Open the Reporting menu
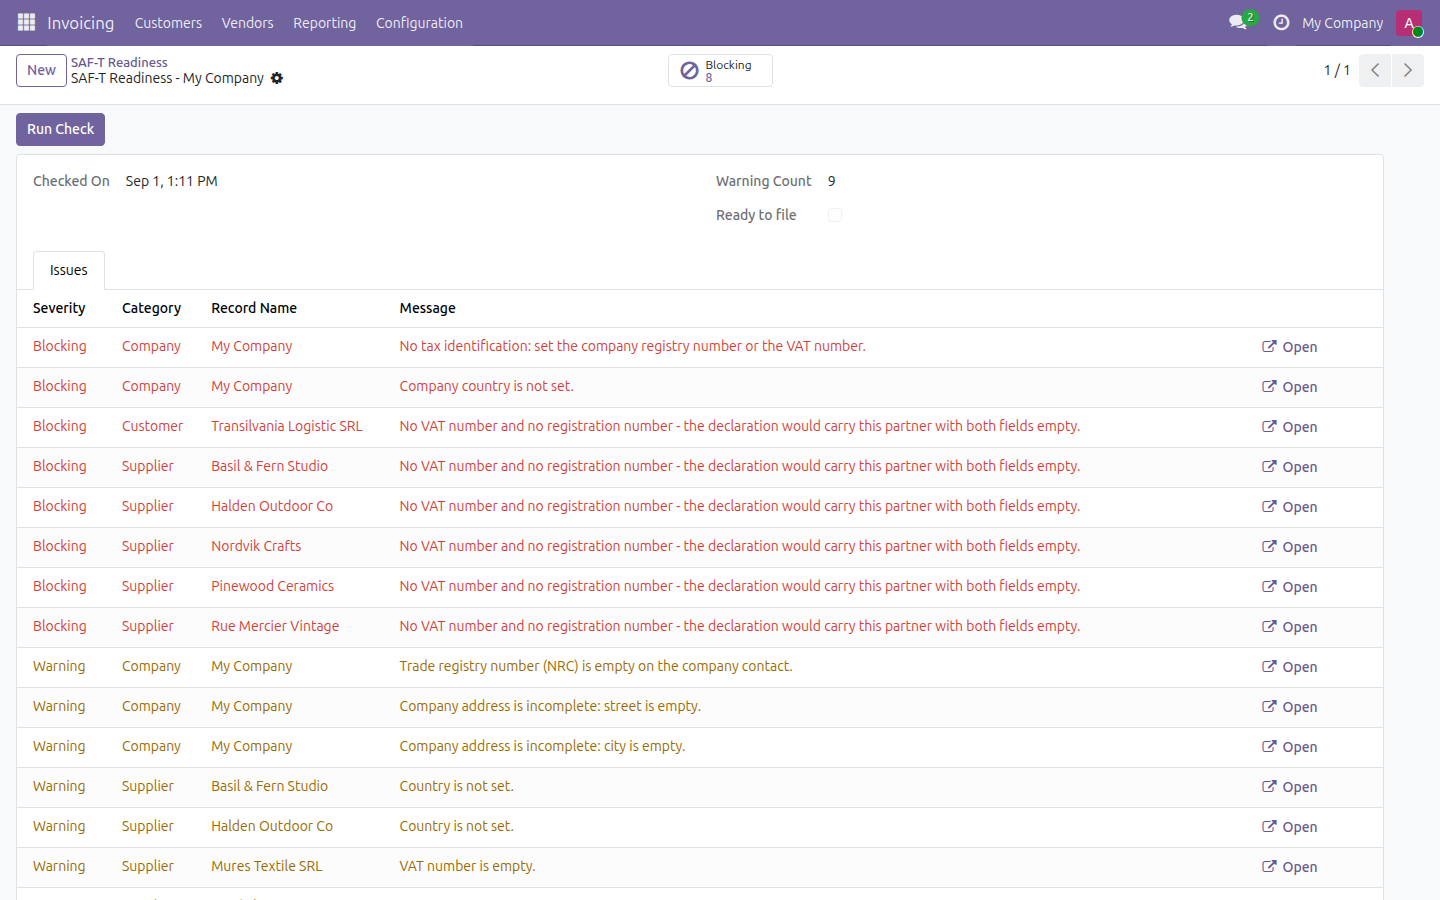The image size is (1440, 900). click(x=324, y=23)
